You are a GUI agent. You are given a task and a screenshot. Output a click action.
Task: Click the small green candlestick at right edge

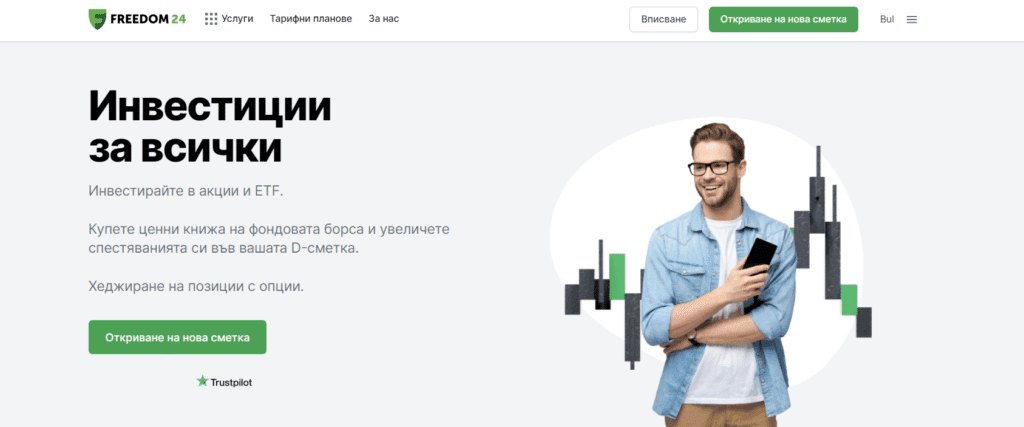(x=848, y=300)
